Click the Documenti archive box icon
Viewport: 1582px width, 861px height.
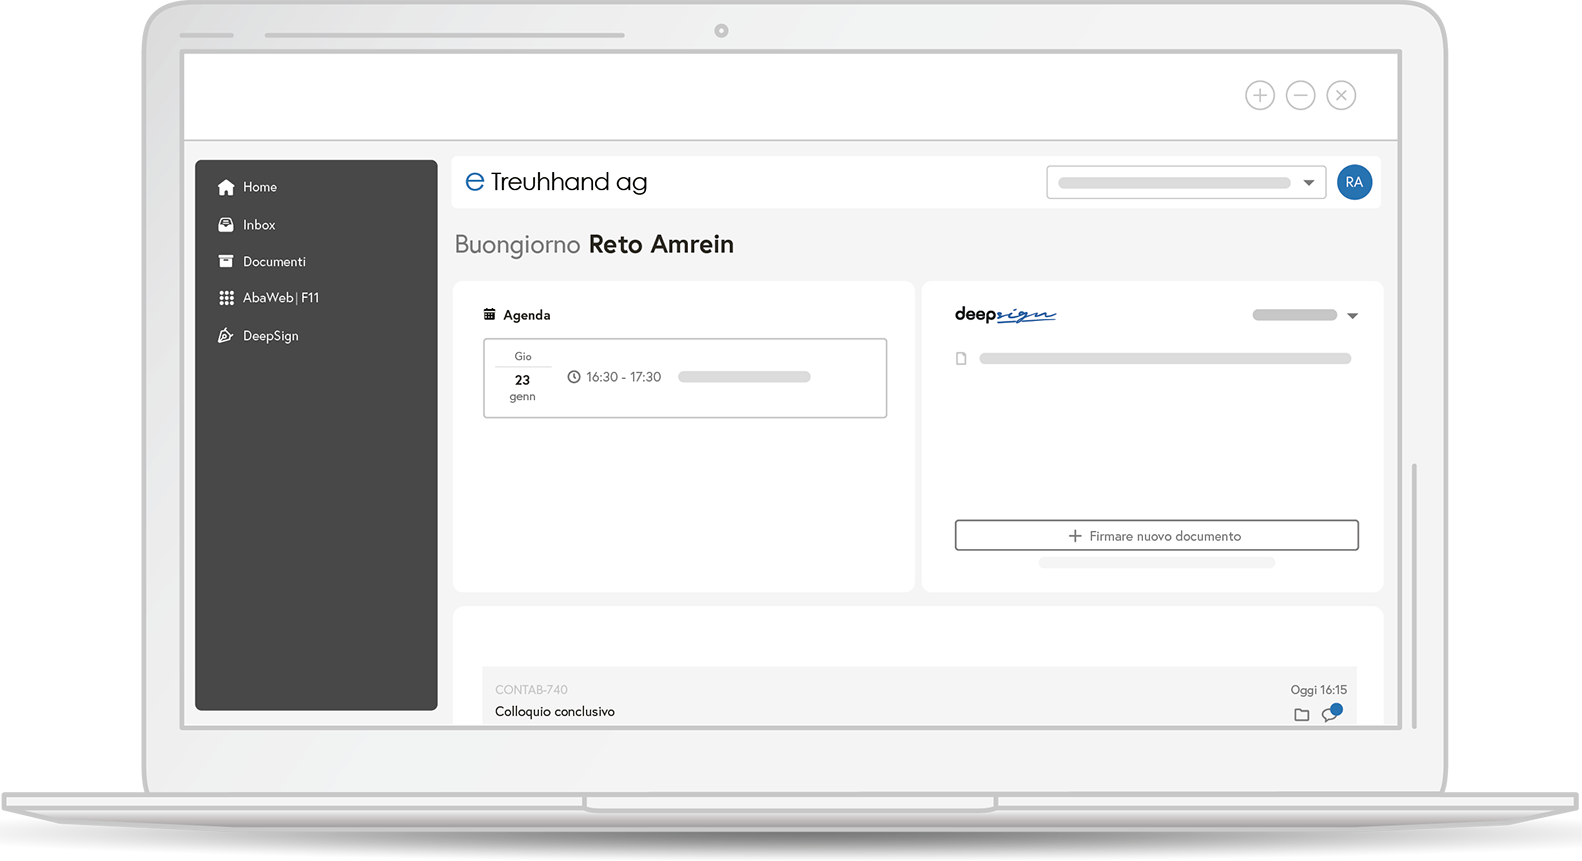pos(226,261)
